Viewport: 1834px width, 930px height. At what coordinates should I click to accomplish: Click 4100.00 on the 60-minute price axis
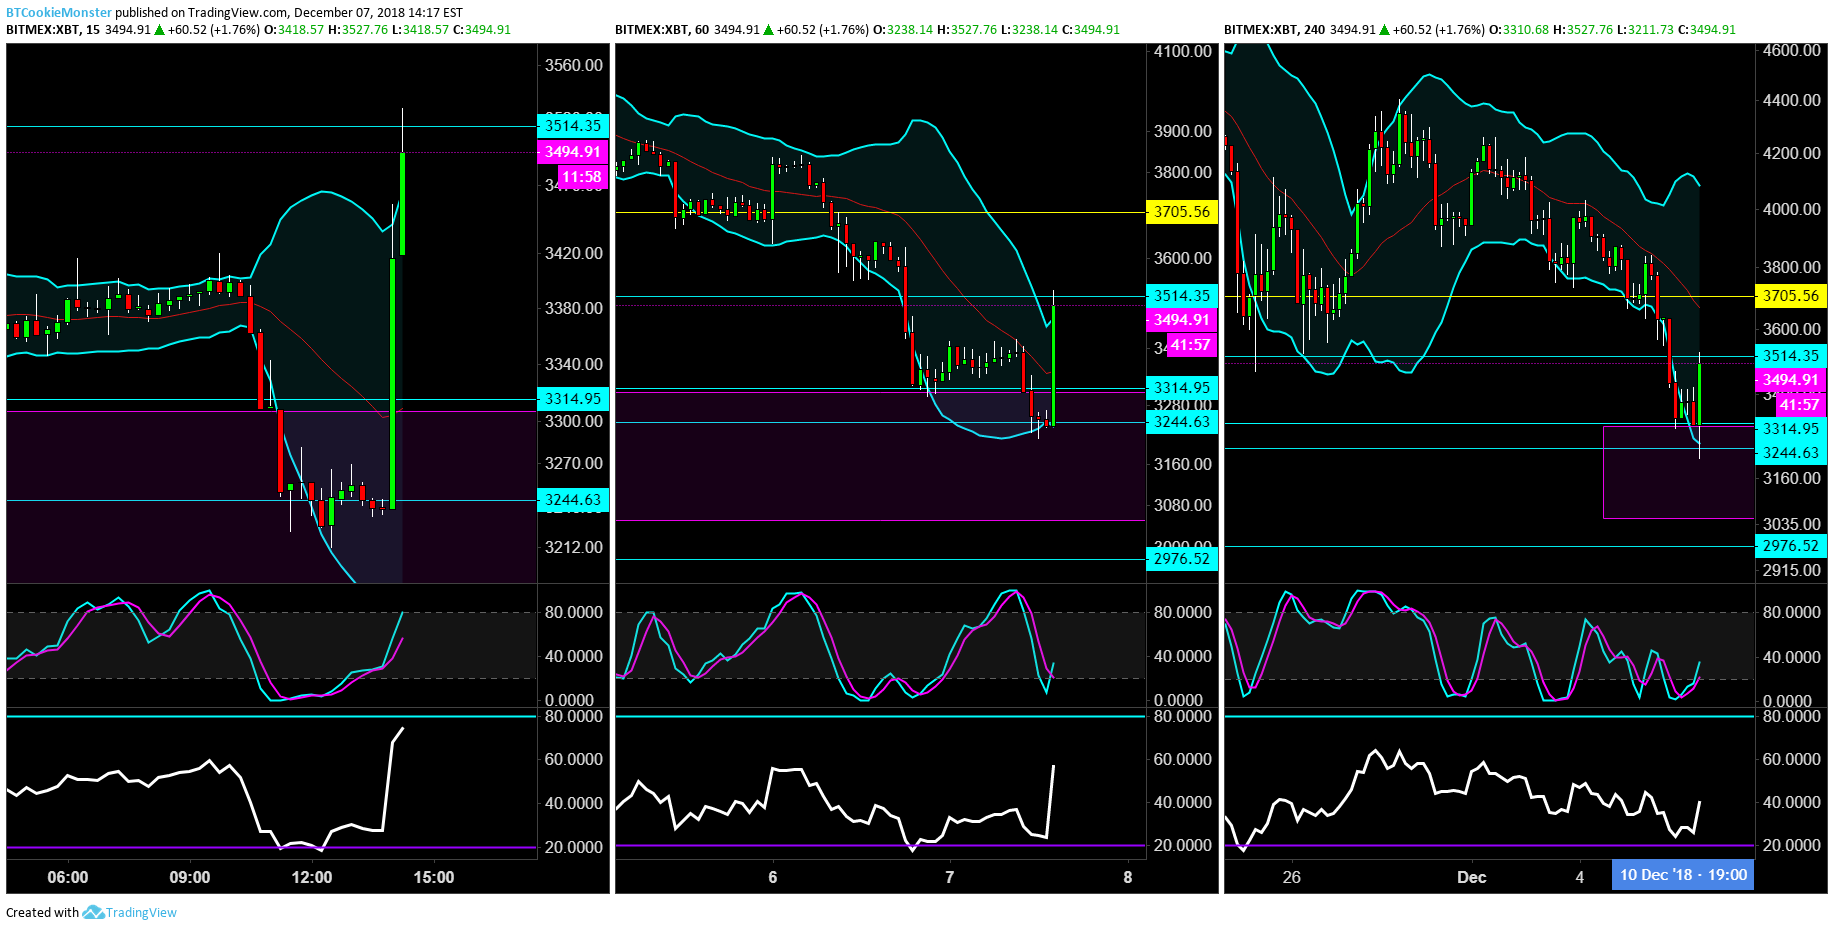pos(1182,51)
